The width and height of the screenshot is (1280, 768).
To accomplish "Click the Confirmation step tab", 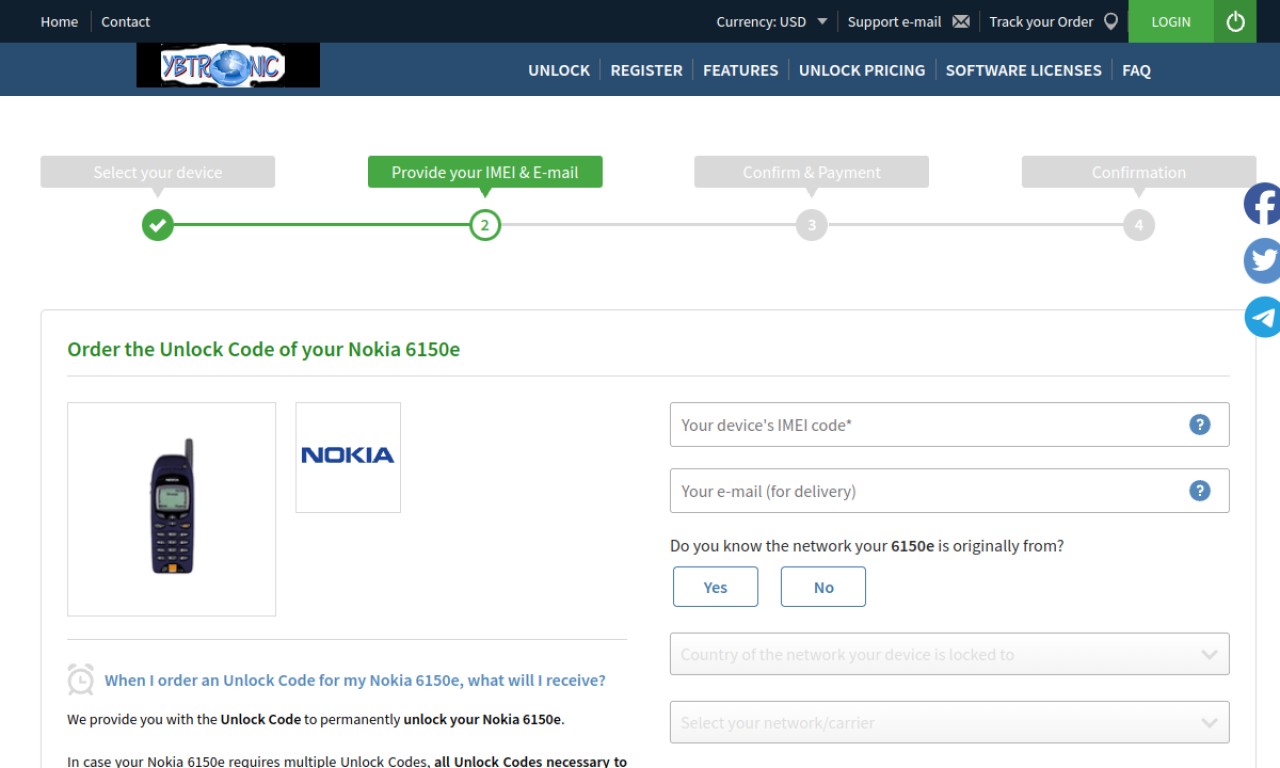I will point(1138,172).
